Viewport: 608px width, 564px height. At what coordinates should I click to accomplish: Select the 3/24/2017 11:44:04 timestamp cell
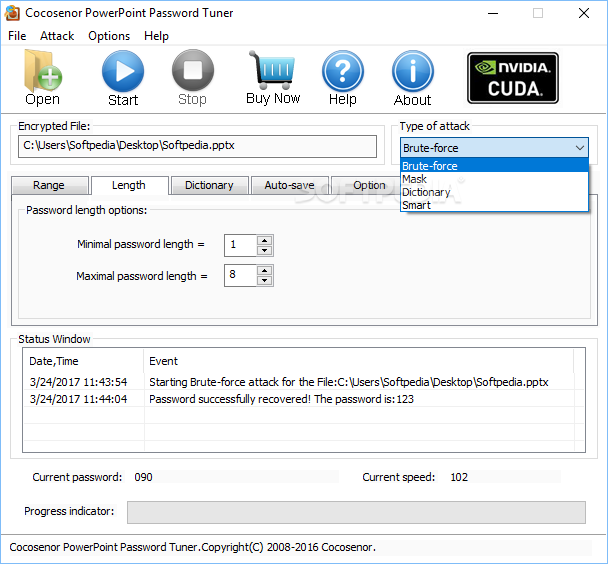click(78, 399)
